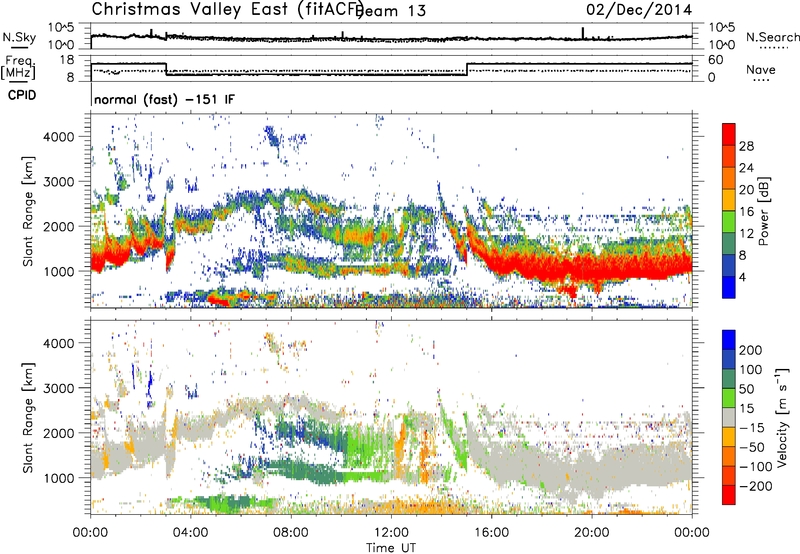Screen dimensions: 800x554
Task: Click the '20:00' time axis label
Action: point(592,533)
